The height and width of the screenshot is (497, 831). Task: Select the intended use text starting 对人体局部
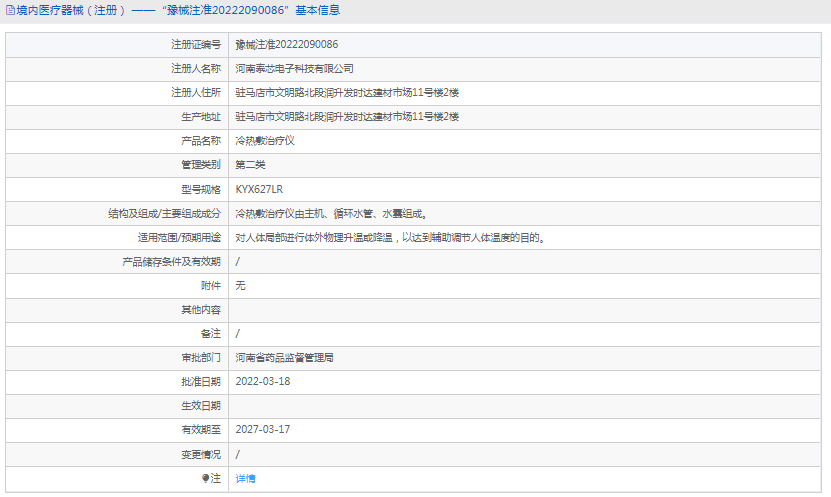[391, 238]
